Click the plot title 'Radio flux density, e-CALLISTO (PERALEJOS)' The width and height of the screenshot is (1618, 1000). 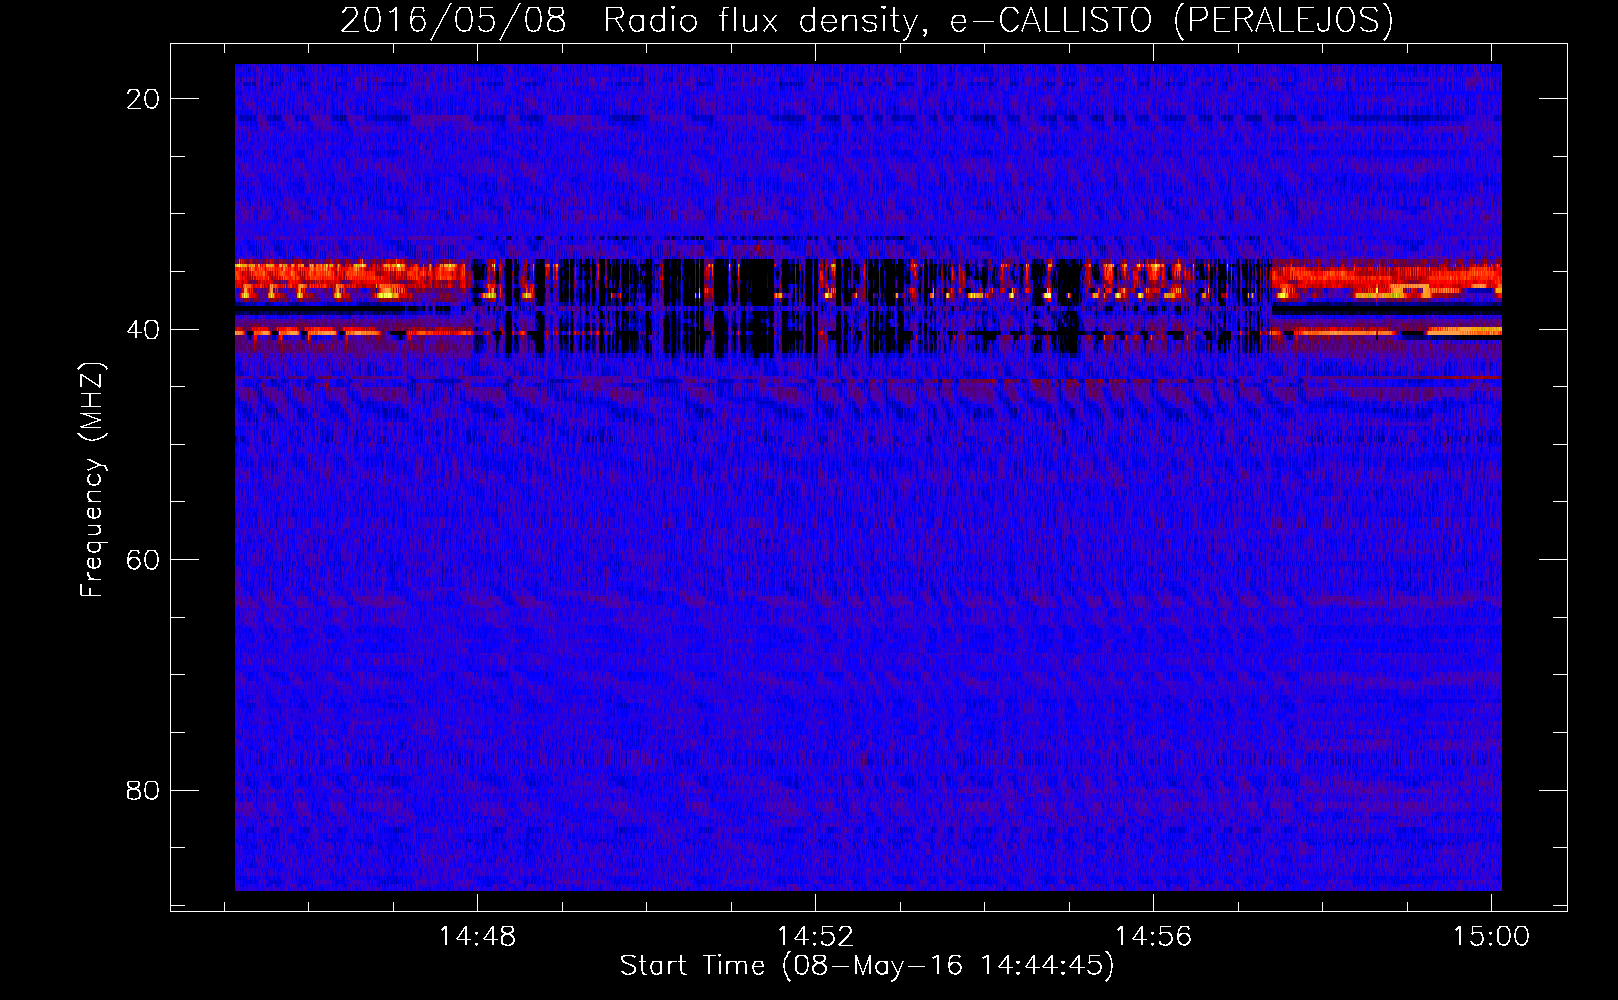tap(998, 21)
